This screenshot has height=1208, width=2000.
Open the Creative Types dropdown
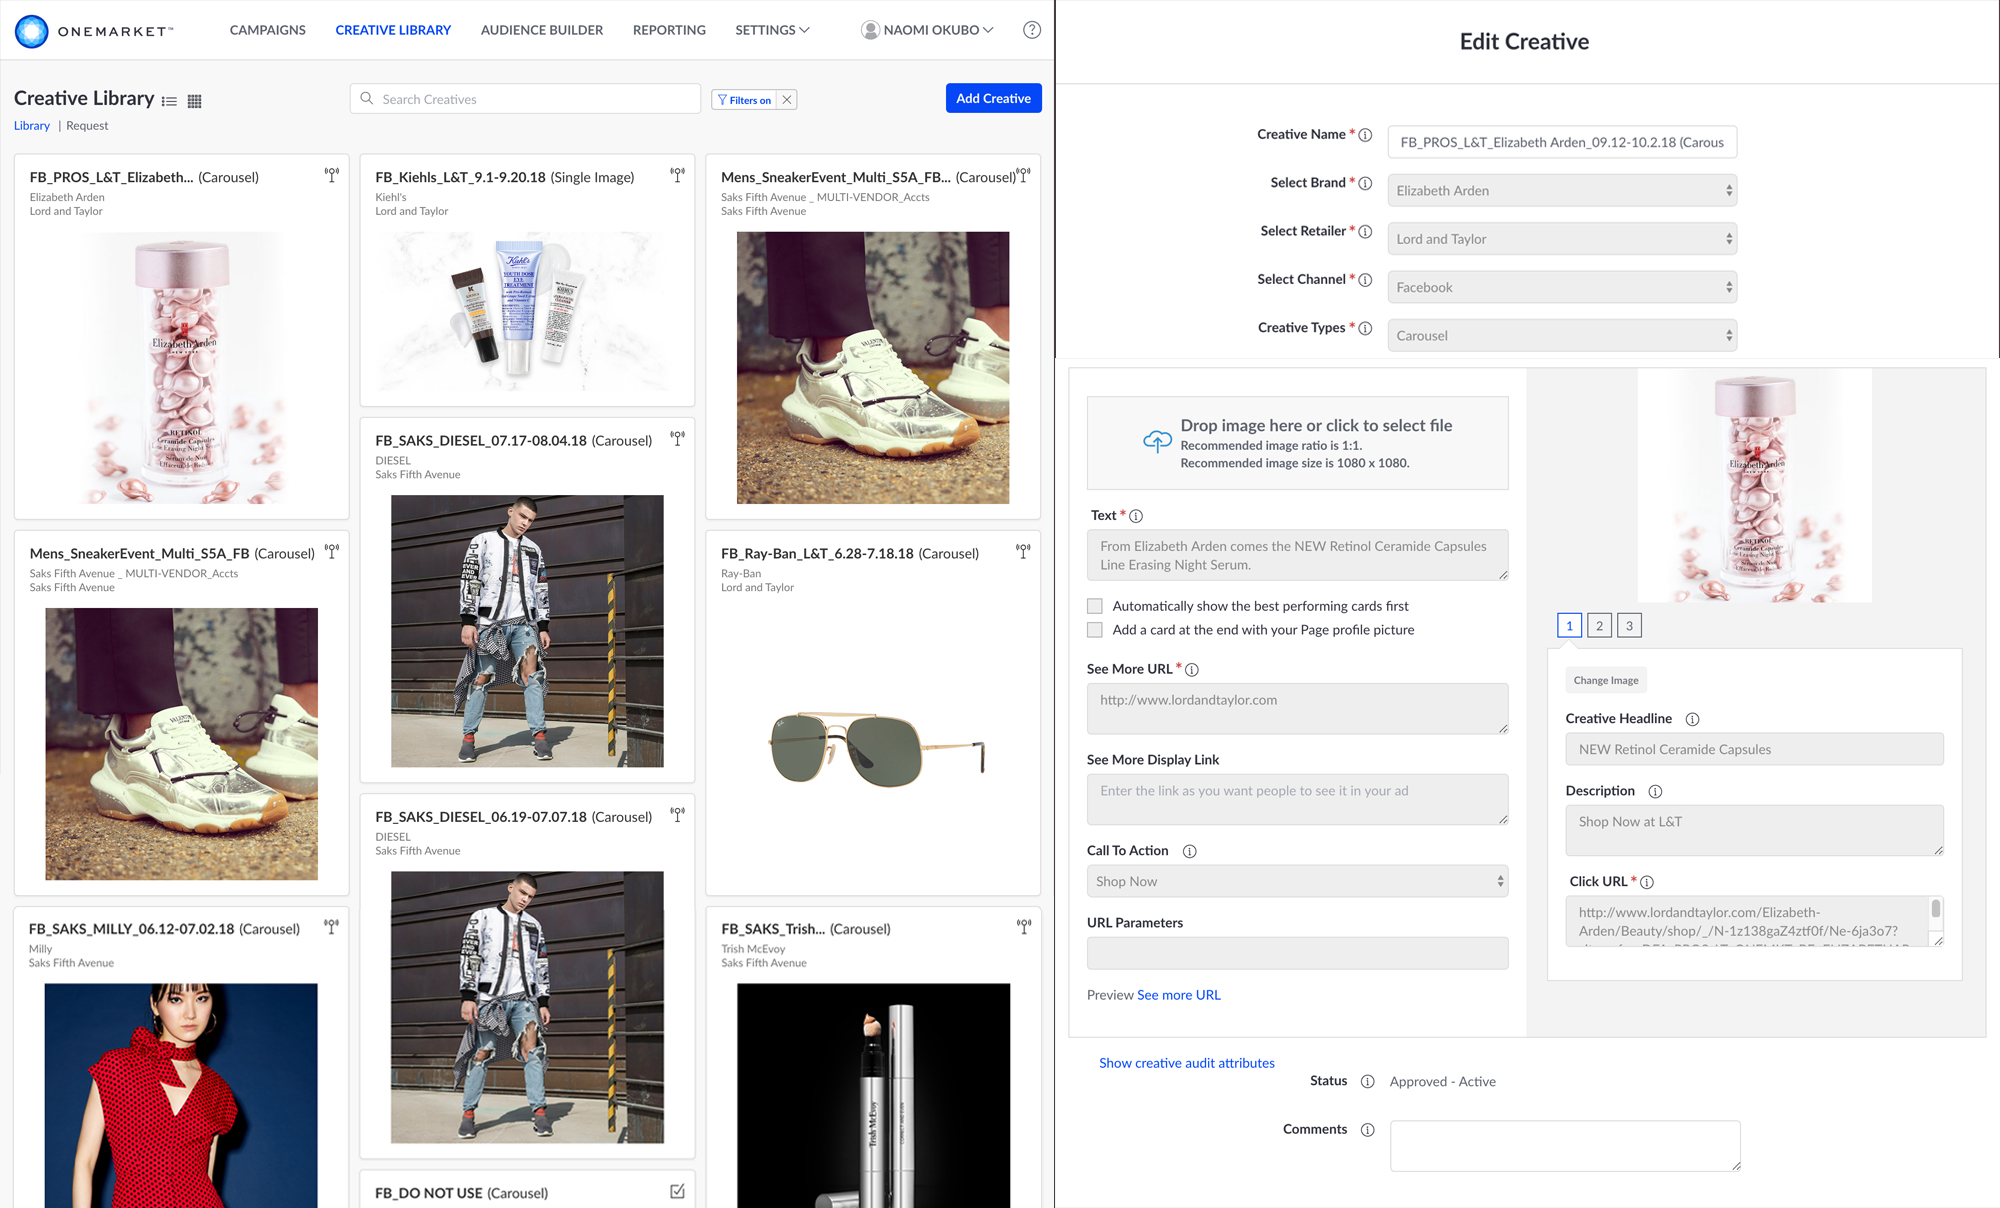click(x=1562, y=335)
